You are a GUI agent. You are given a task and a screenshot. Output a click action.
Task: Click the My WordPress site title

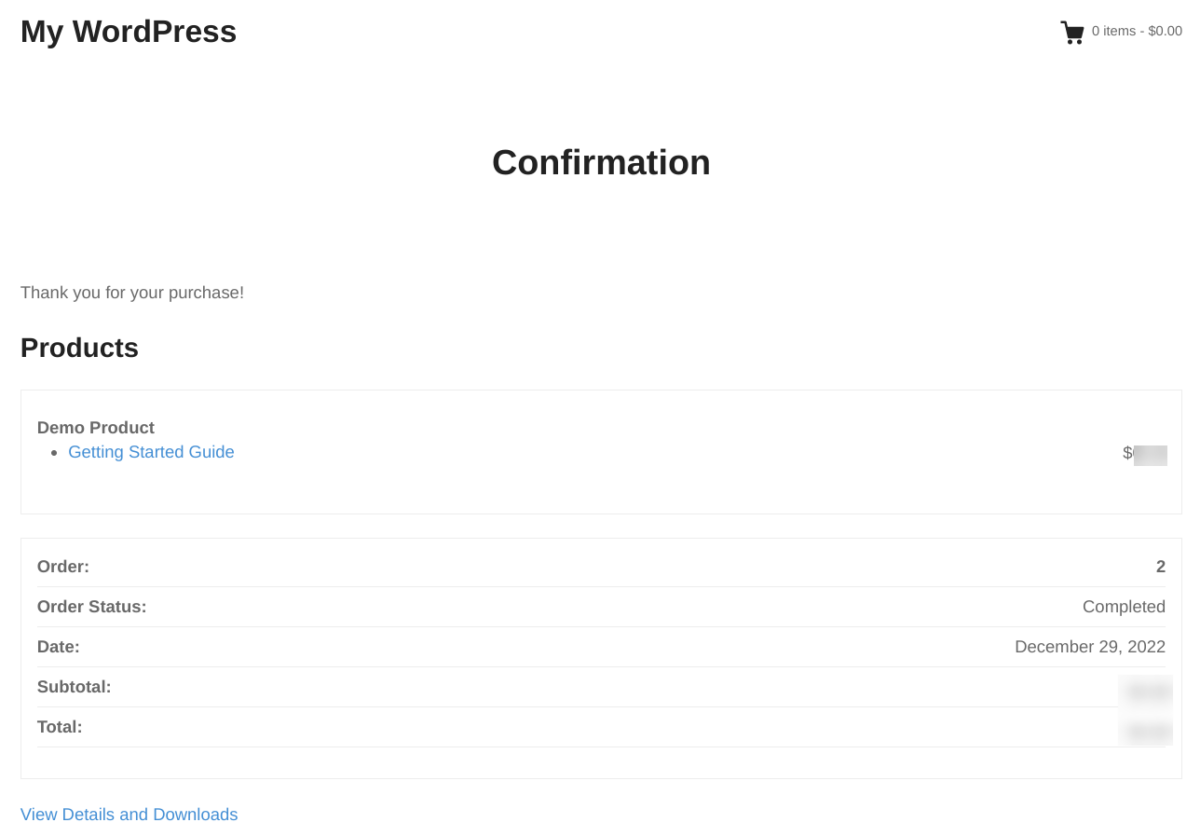[x=128, y=31]
